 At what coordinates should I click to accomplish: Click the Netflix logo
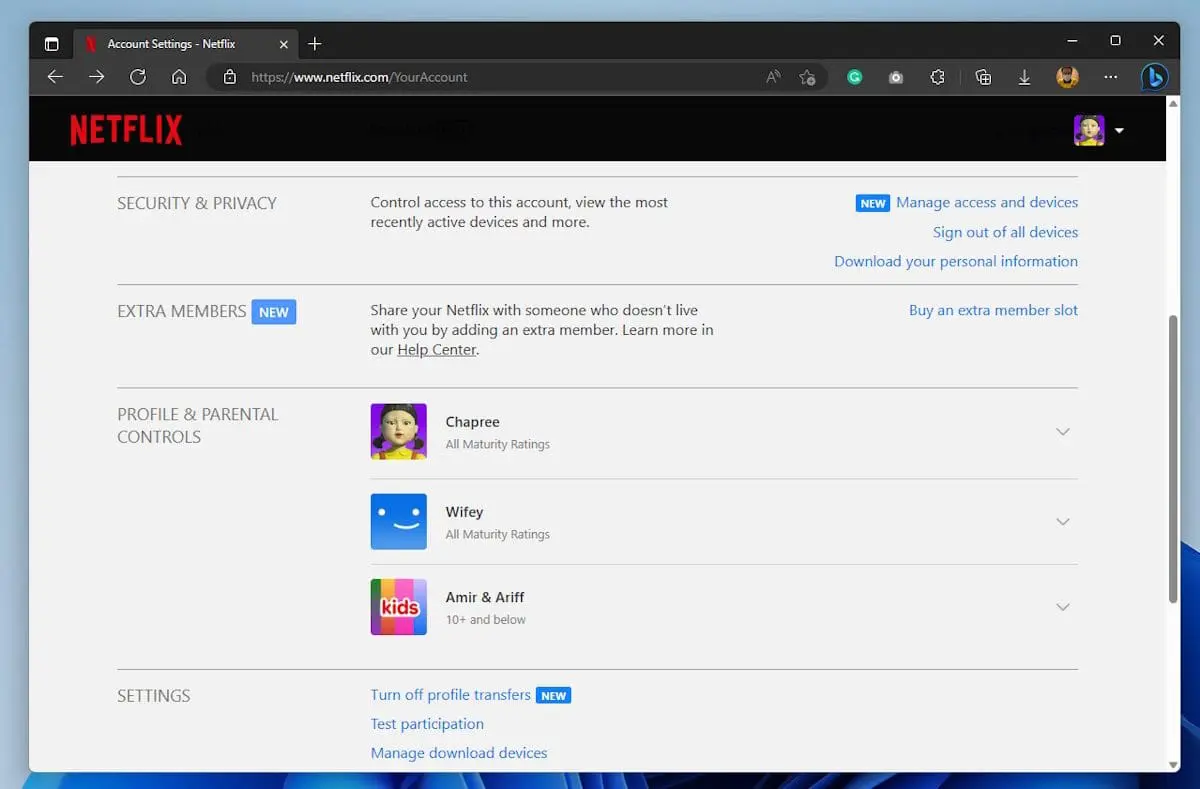click(x=126, y=130)
